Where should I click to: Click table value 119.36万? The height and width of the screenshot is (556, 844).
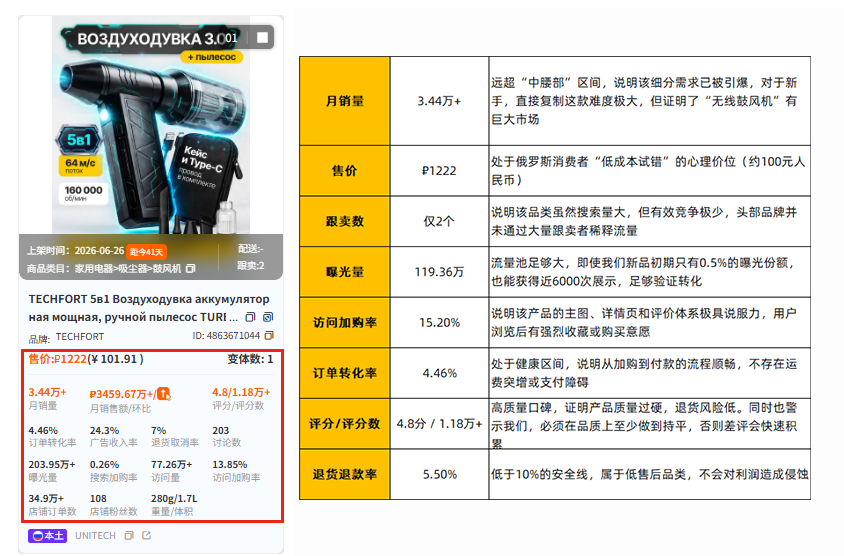pos(439,272)
